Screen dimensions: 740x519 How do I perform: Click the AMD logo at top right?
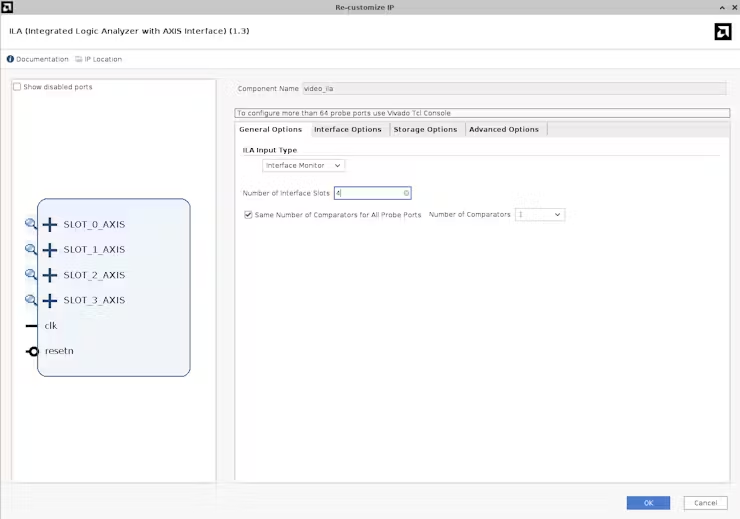tap(723, 32)
